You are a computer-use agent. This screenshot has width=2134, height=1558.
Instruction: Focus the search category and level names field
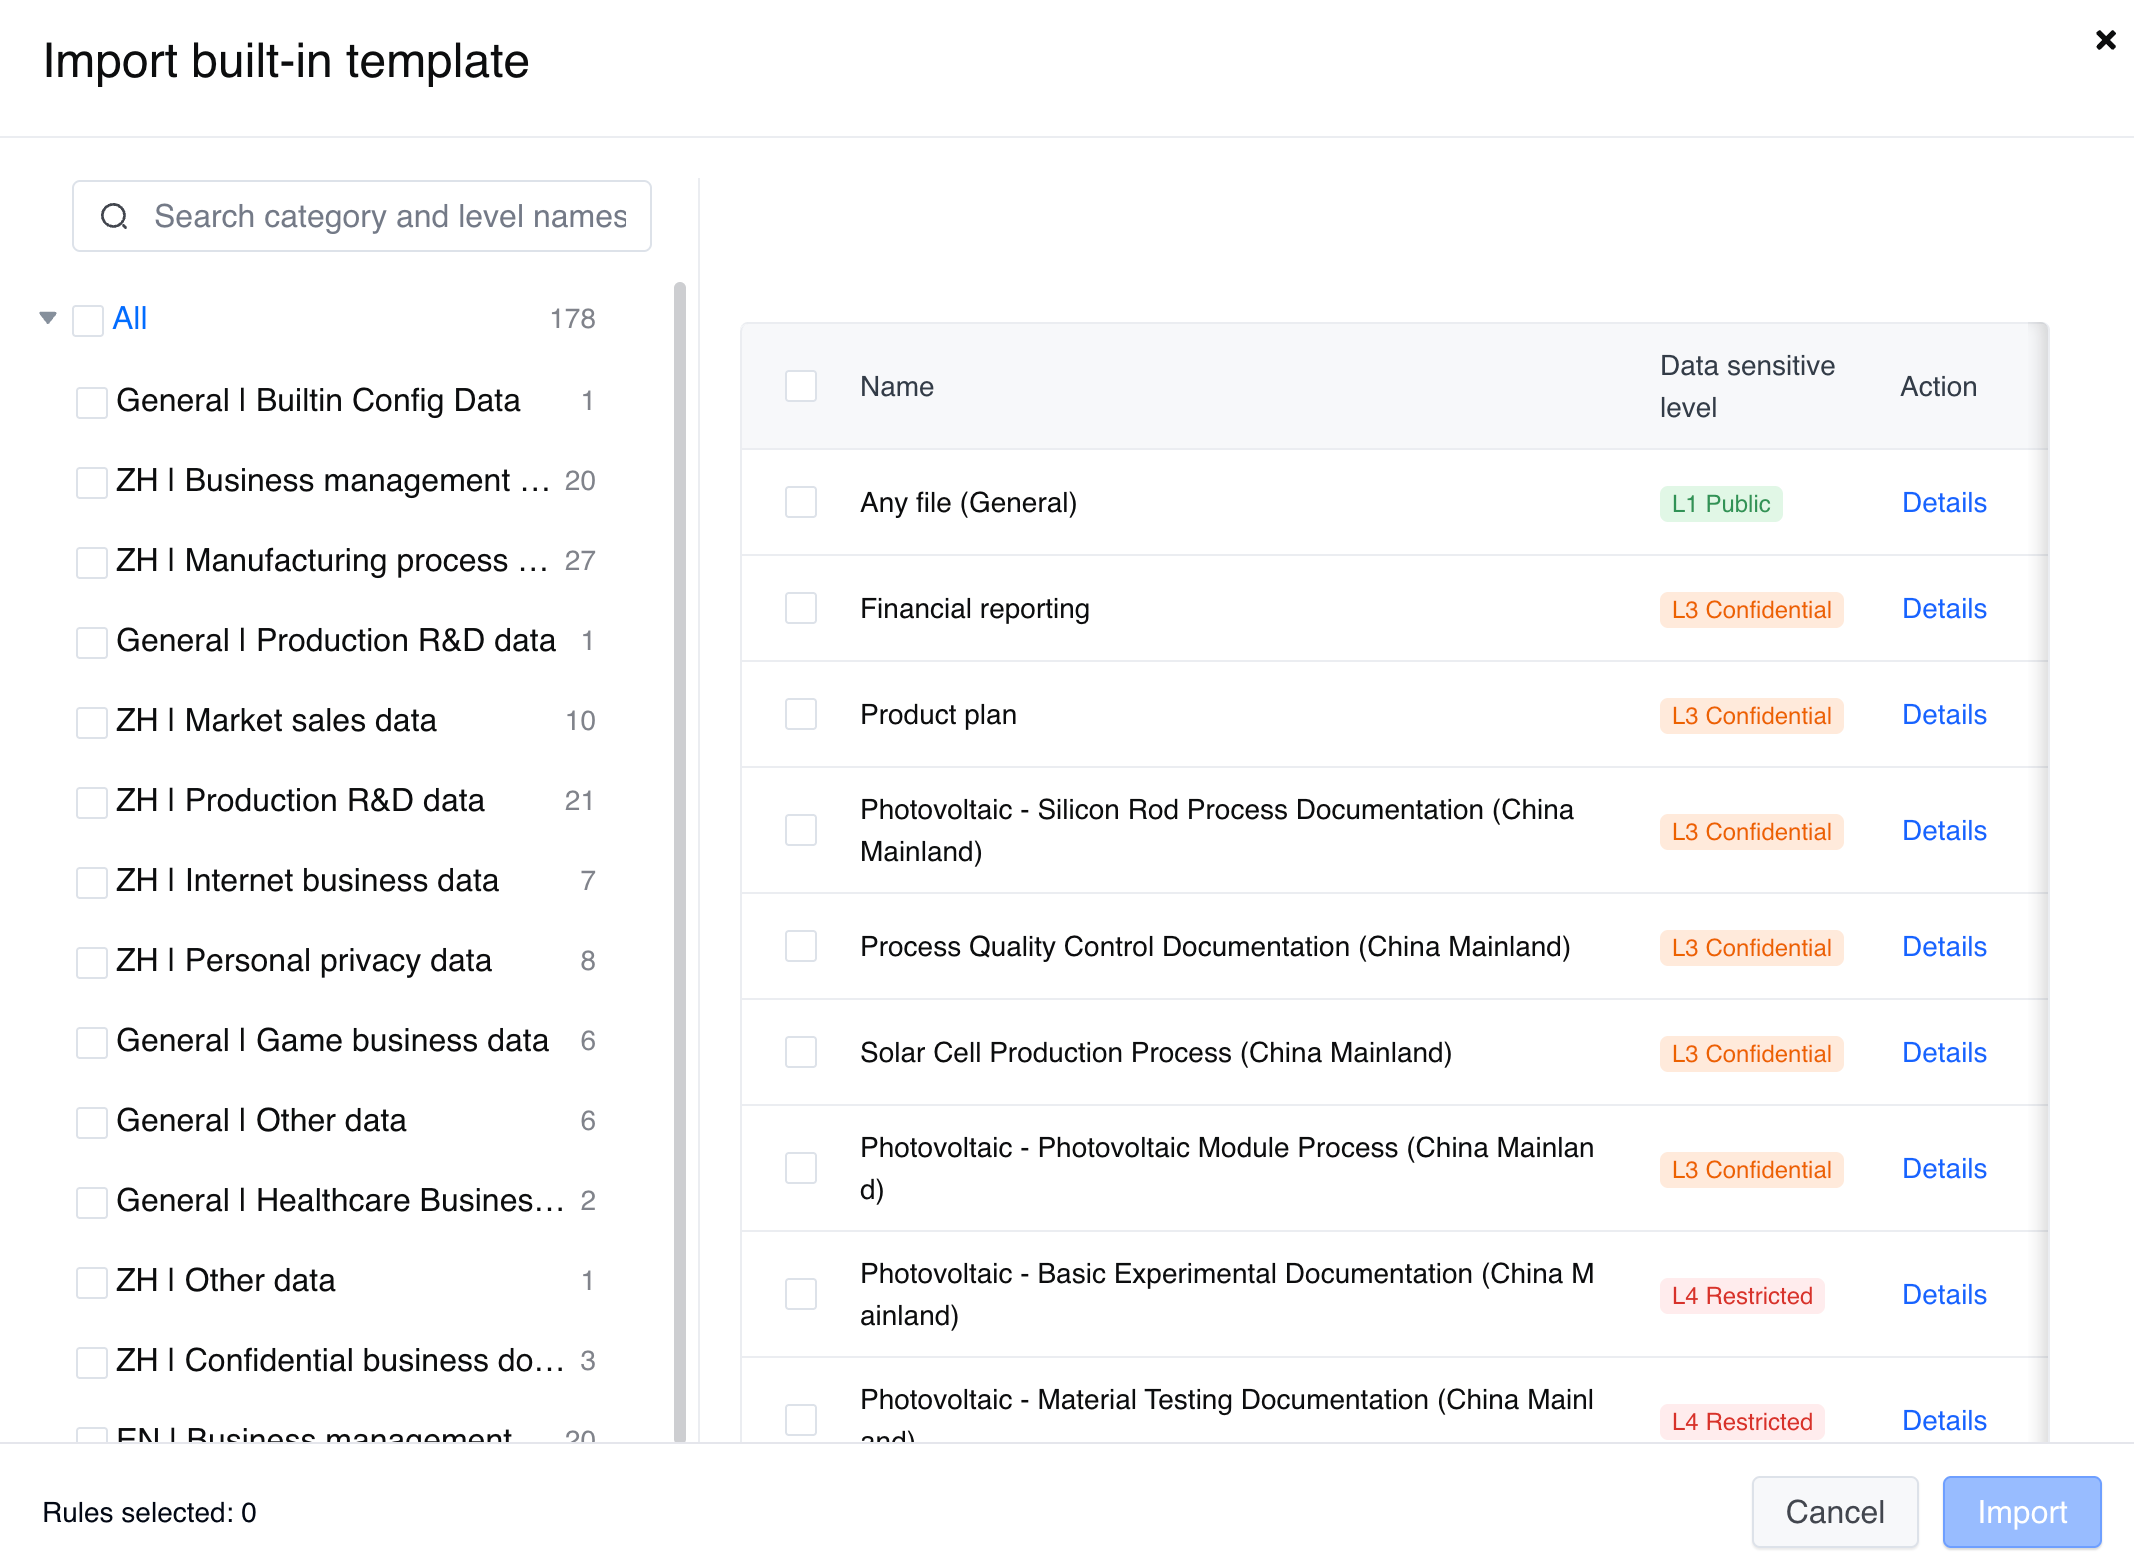tap(390, 216)
